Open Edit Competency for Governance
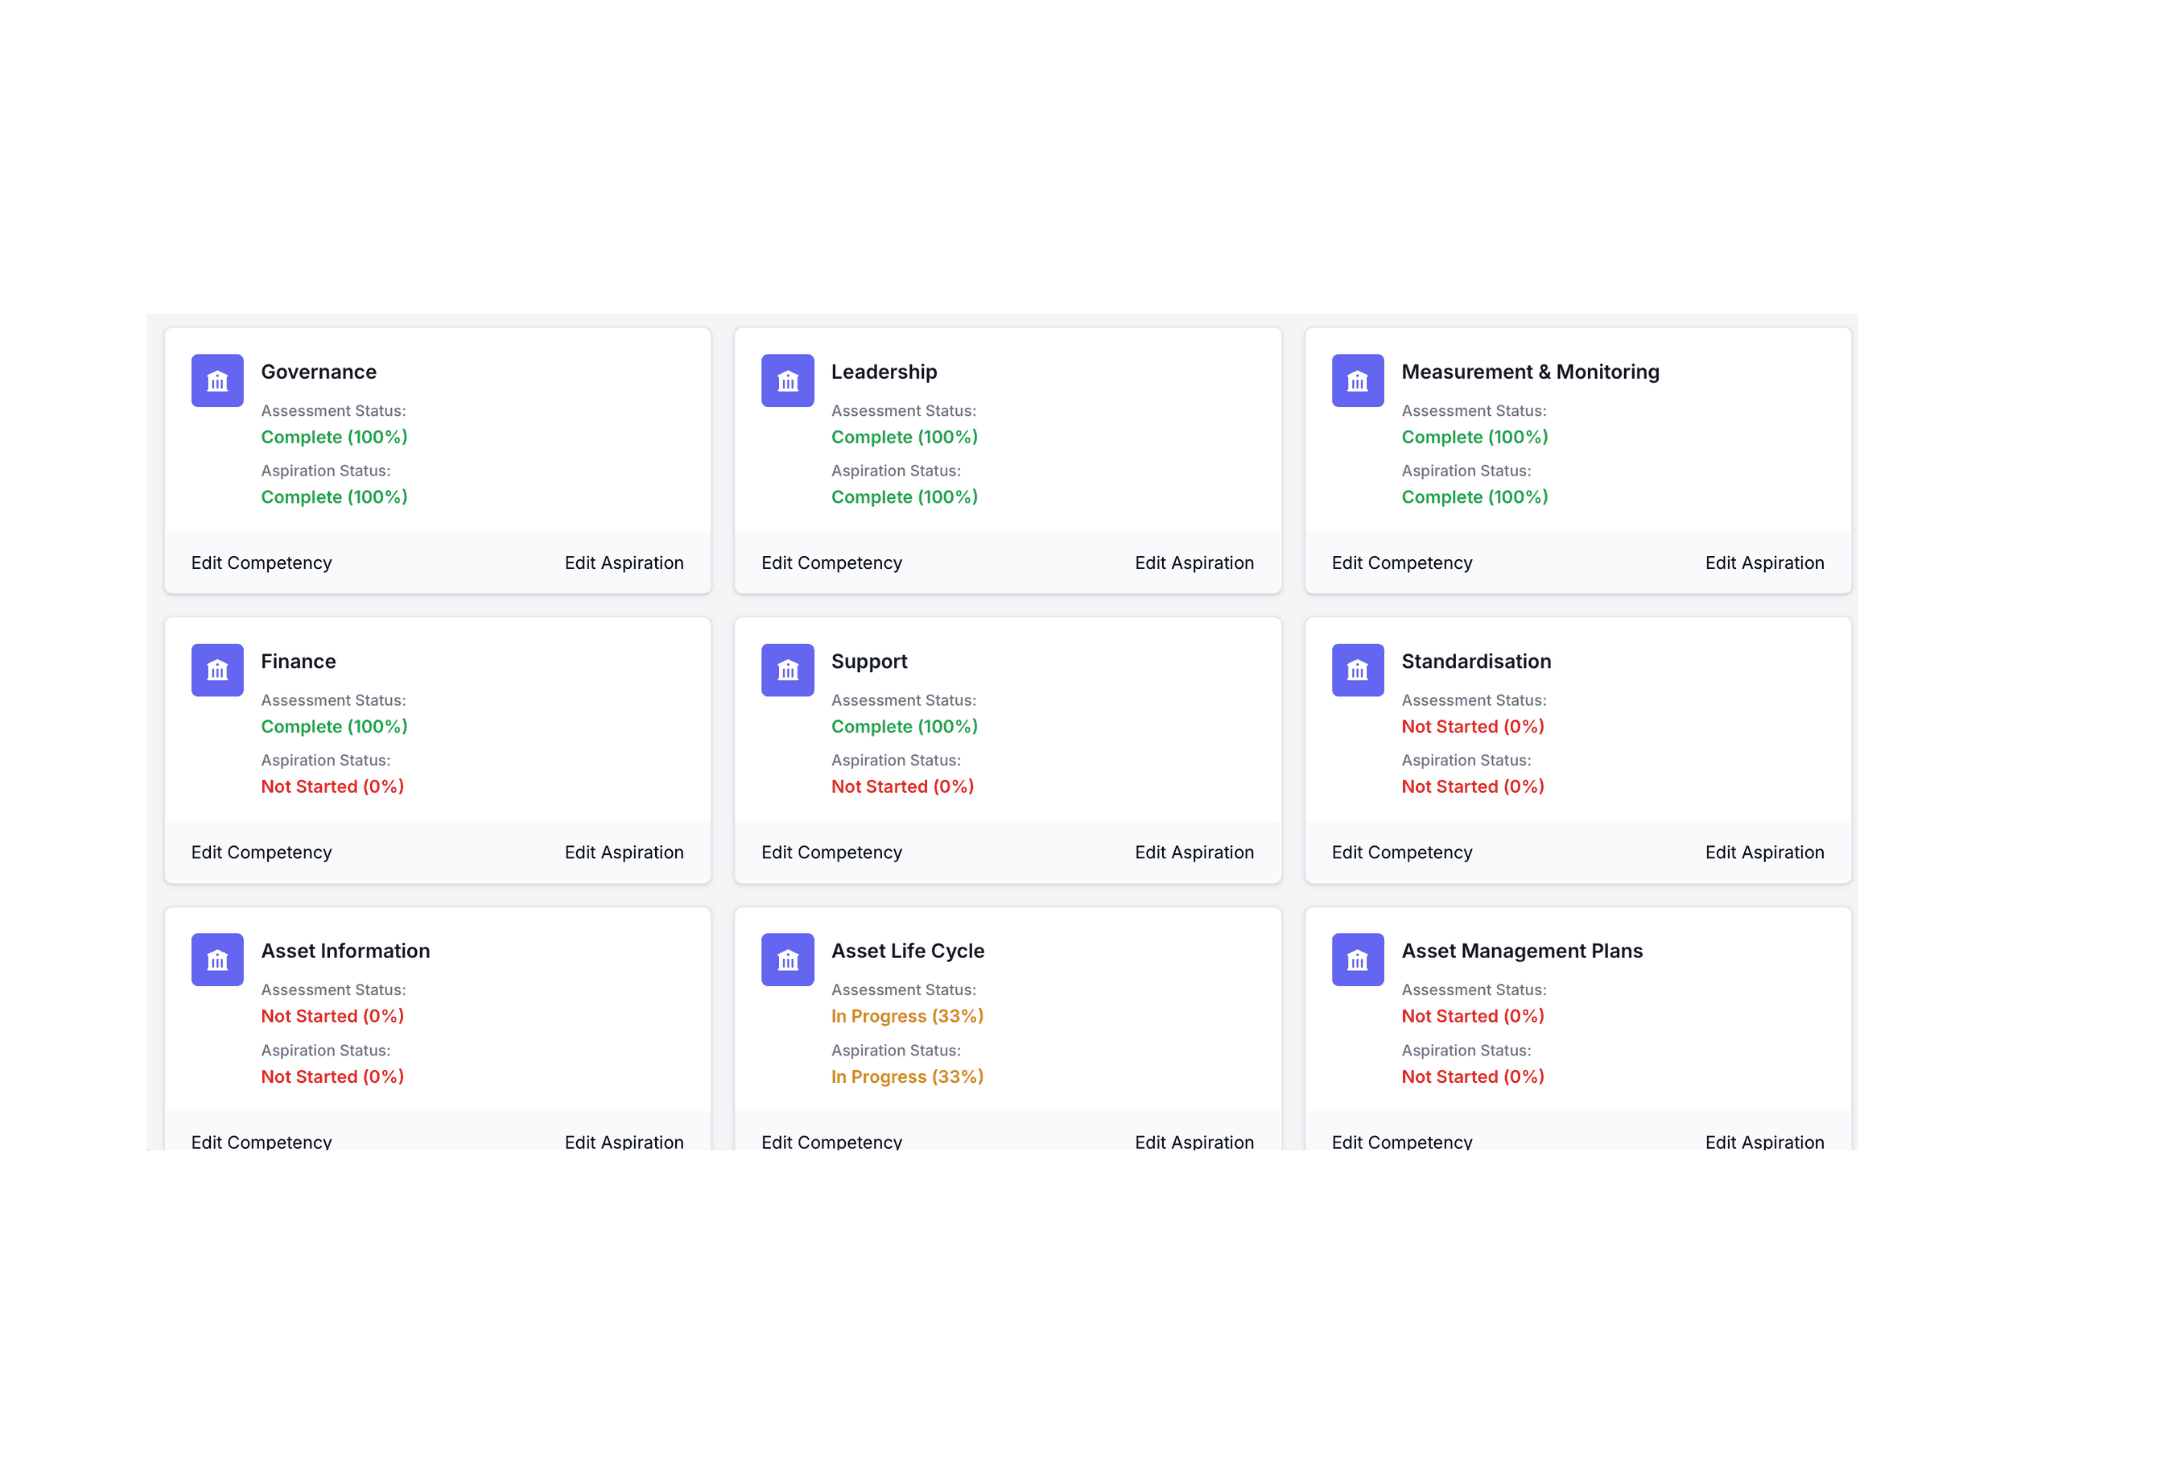Screen dimensions: 2174x1464 coord(261,562)
